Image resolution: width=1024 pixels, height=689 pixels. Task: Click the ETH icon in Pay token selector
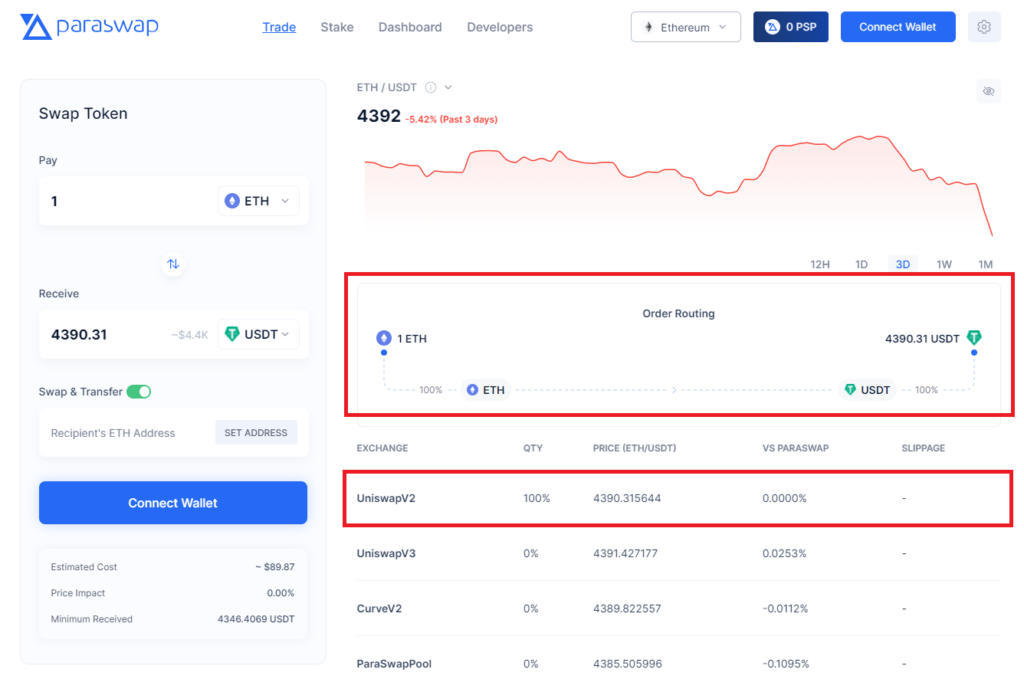pyautogui.click(x=232, y=201)
